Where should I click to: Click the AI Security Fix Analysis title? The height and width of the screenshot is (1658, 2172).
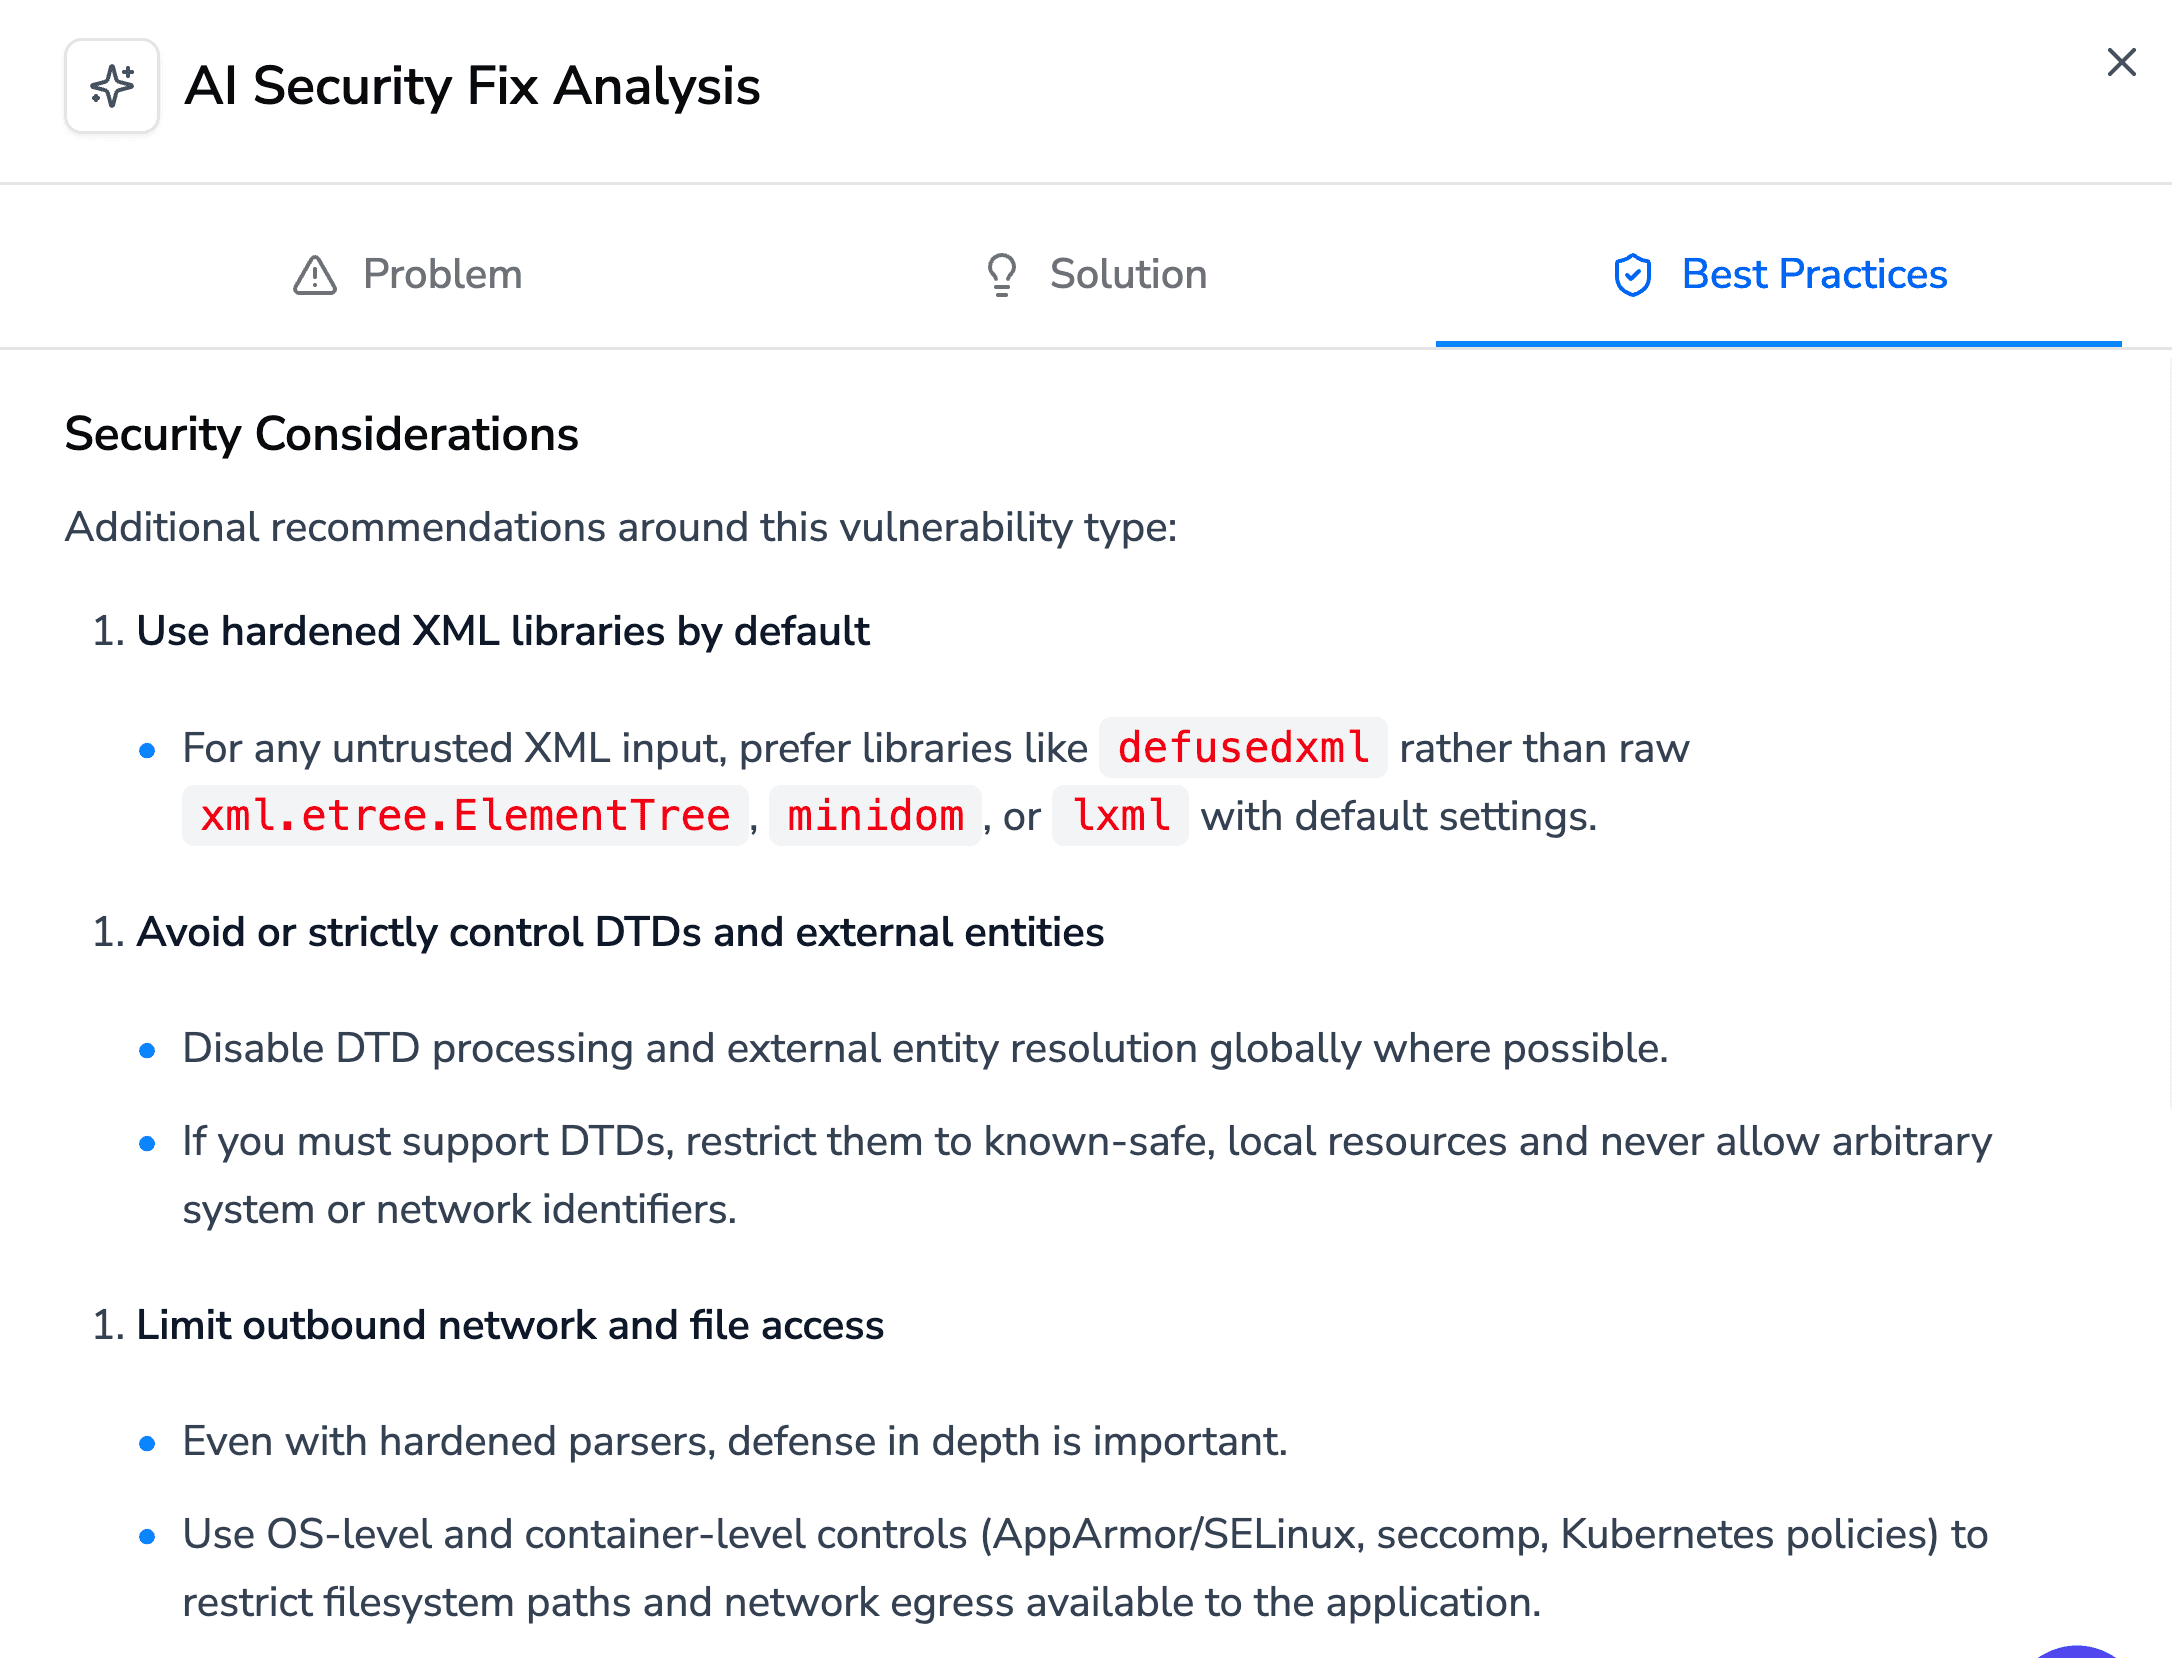pyautogui.click(x=472, y=86)
